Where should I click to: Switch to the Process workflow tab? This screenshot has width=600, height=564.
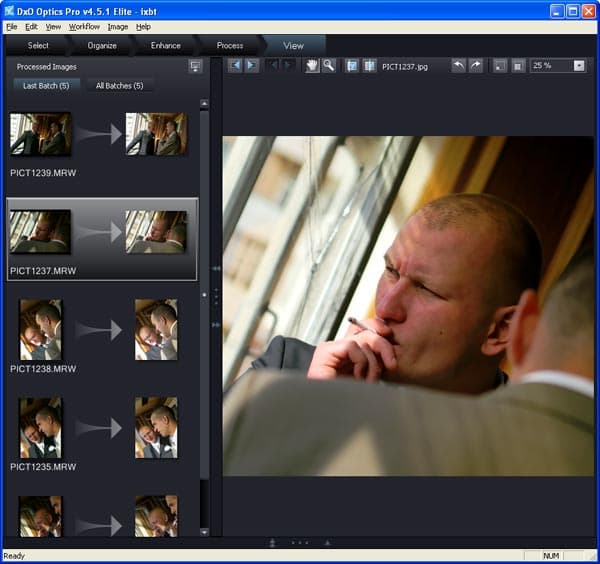tap(230, 46)
